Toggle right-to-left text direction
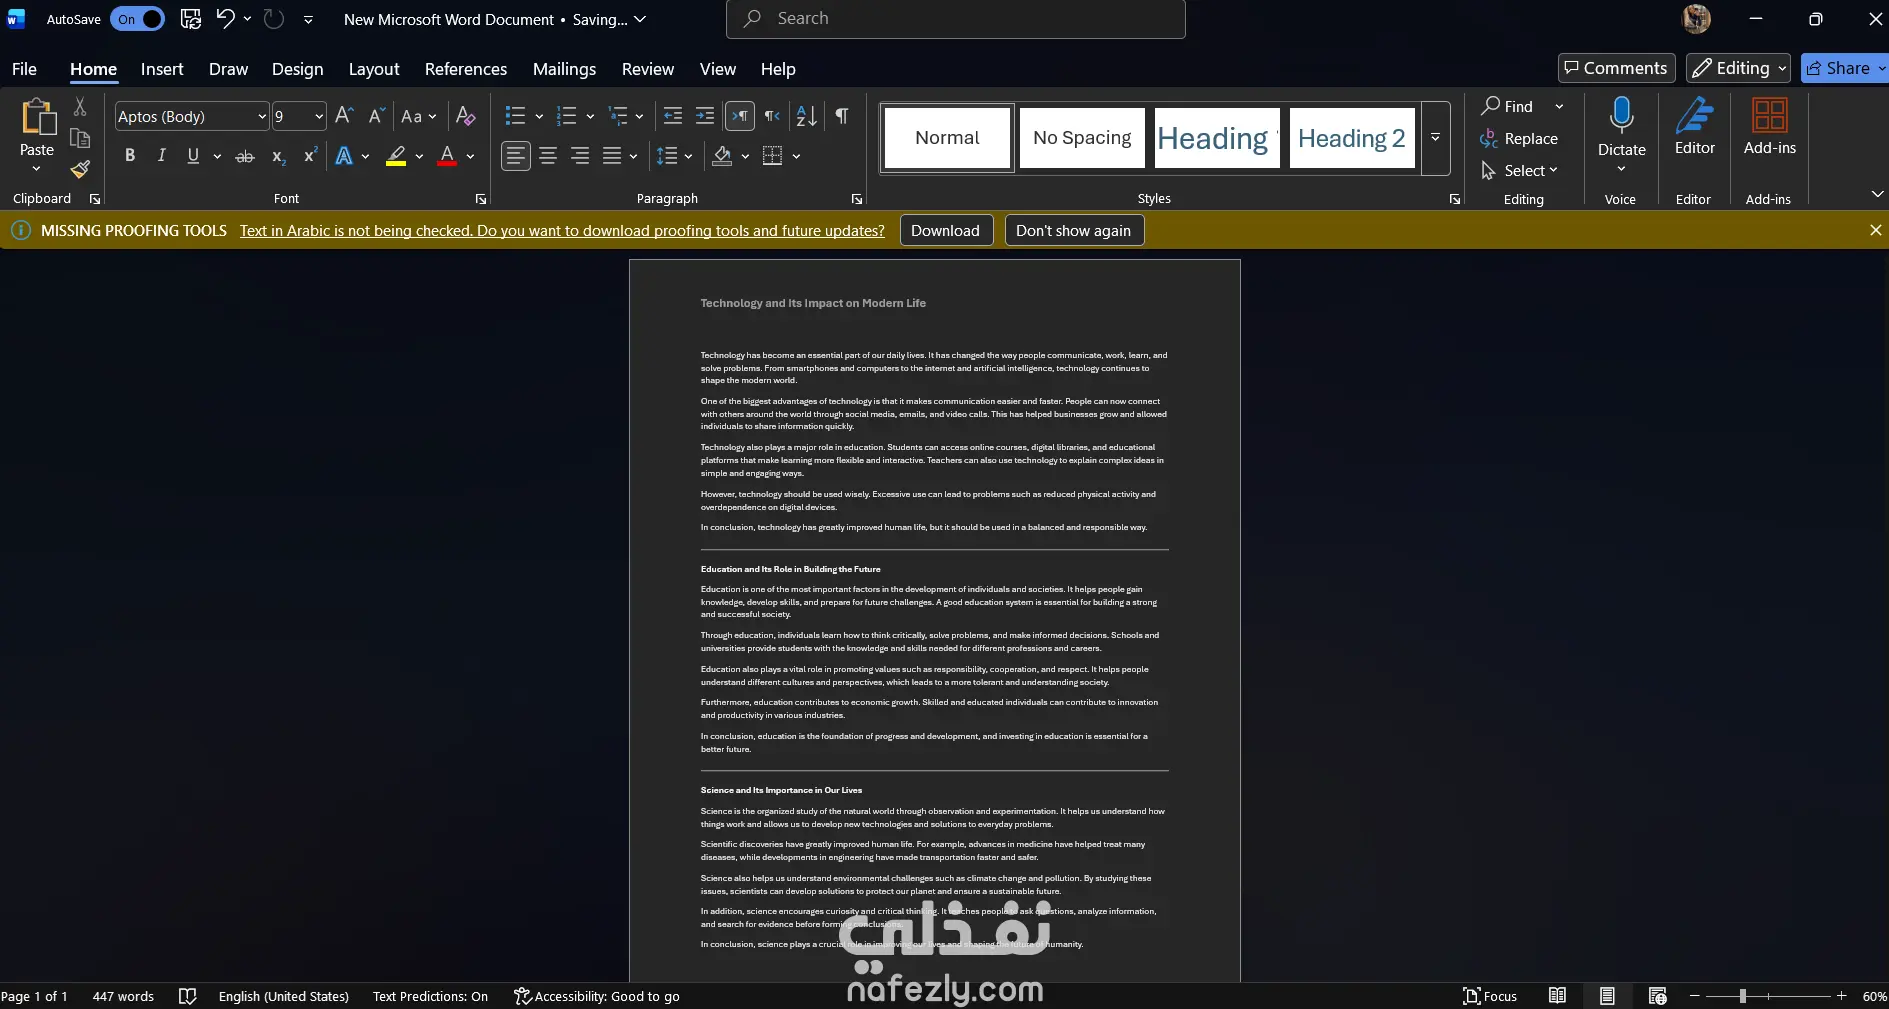 [x=772, y=116]
